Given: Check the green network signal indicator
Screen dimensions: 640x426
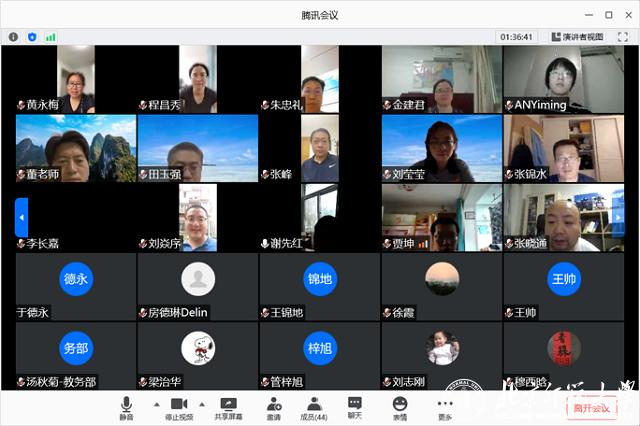Looking at the screenshot, I should (50, 37).
